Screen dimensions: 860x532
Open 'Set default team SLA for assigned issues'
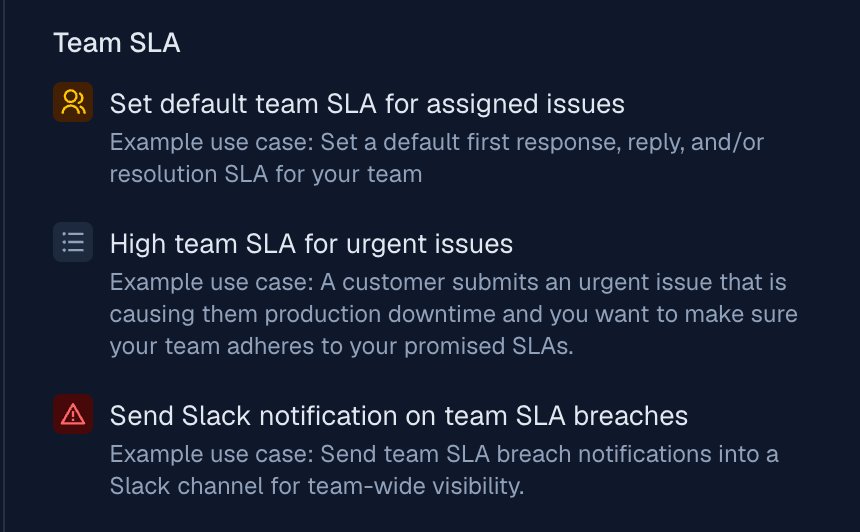point(366,104)
